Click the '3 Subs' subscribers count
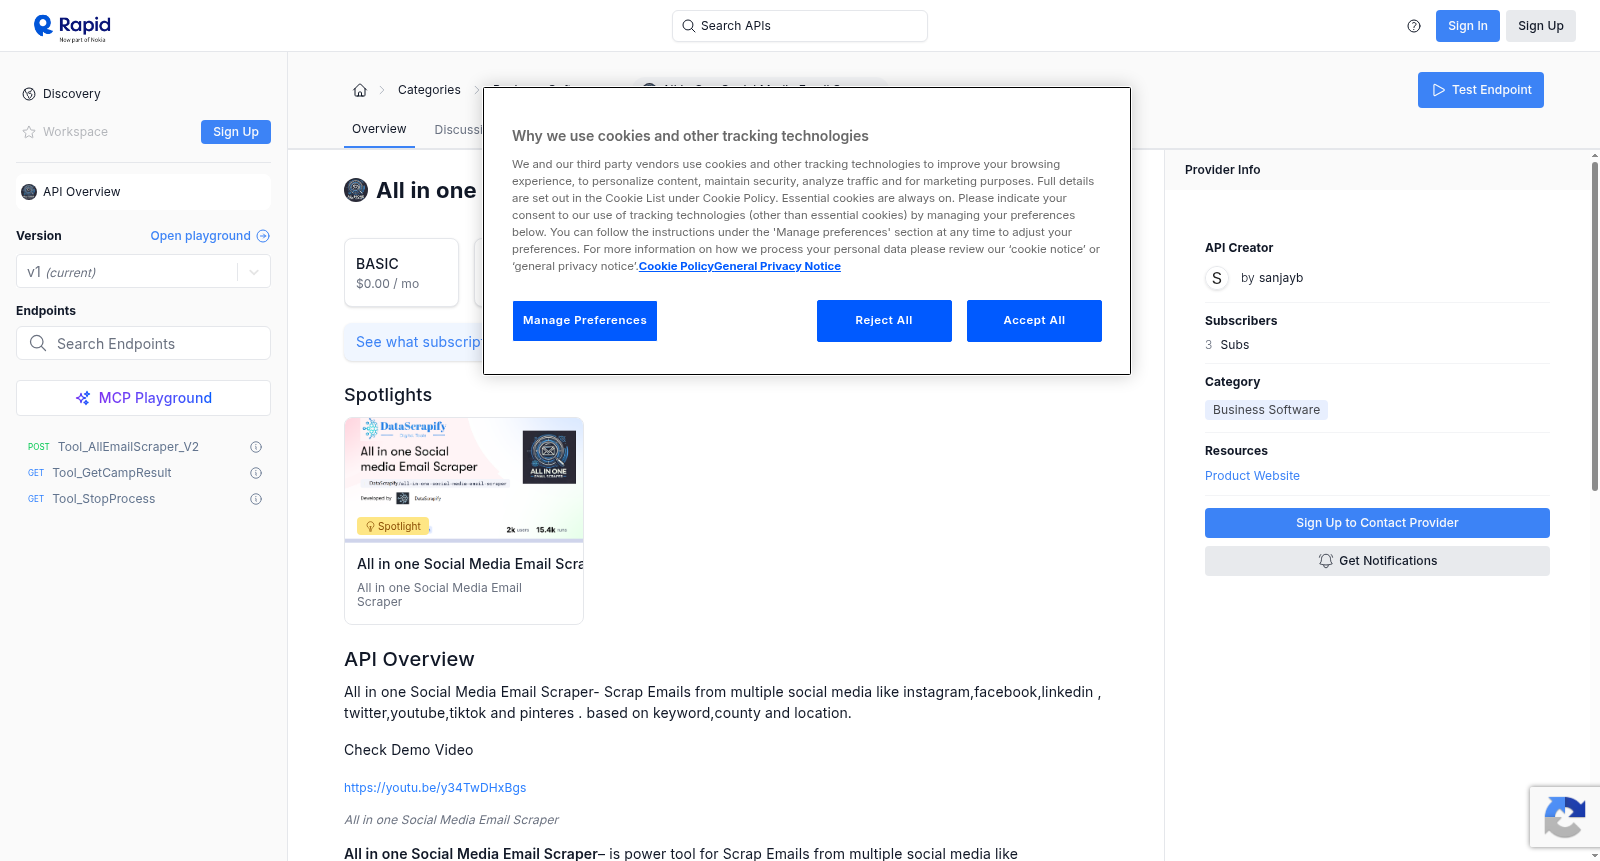Image resolution: width=1600 pixels, height=861 pixels. (x=1227, y=345)
